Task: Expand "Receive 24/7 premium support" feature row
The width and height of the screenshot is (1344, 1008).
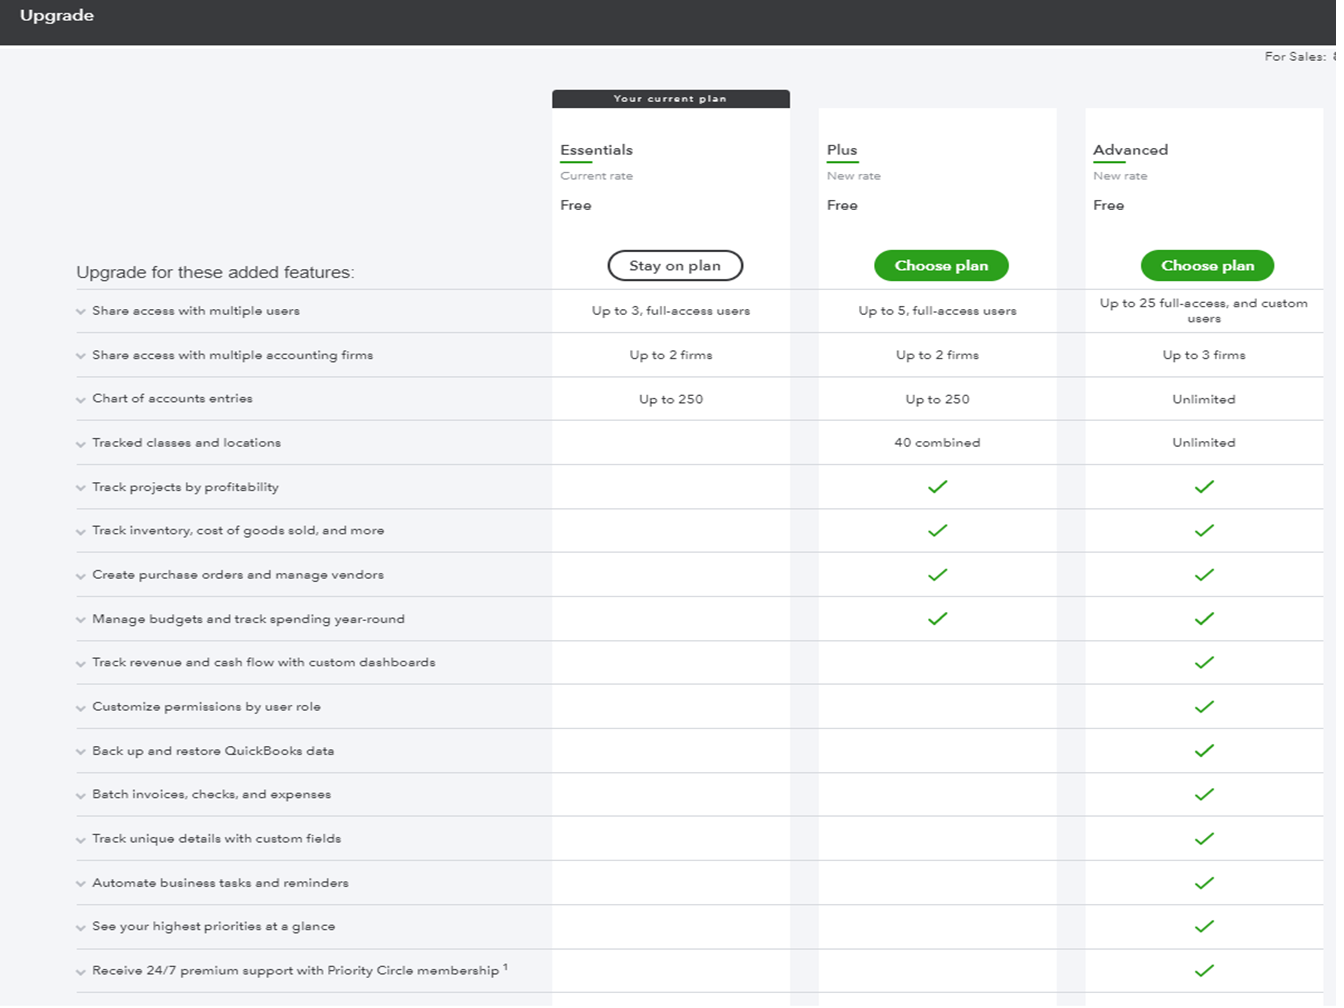Action: point(81,970)
